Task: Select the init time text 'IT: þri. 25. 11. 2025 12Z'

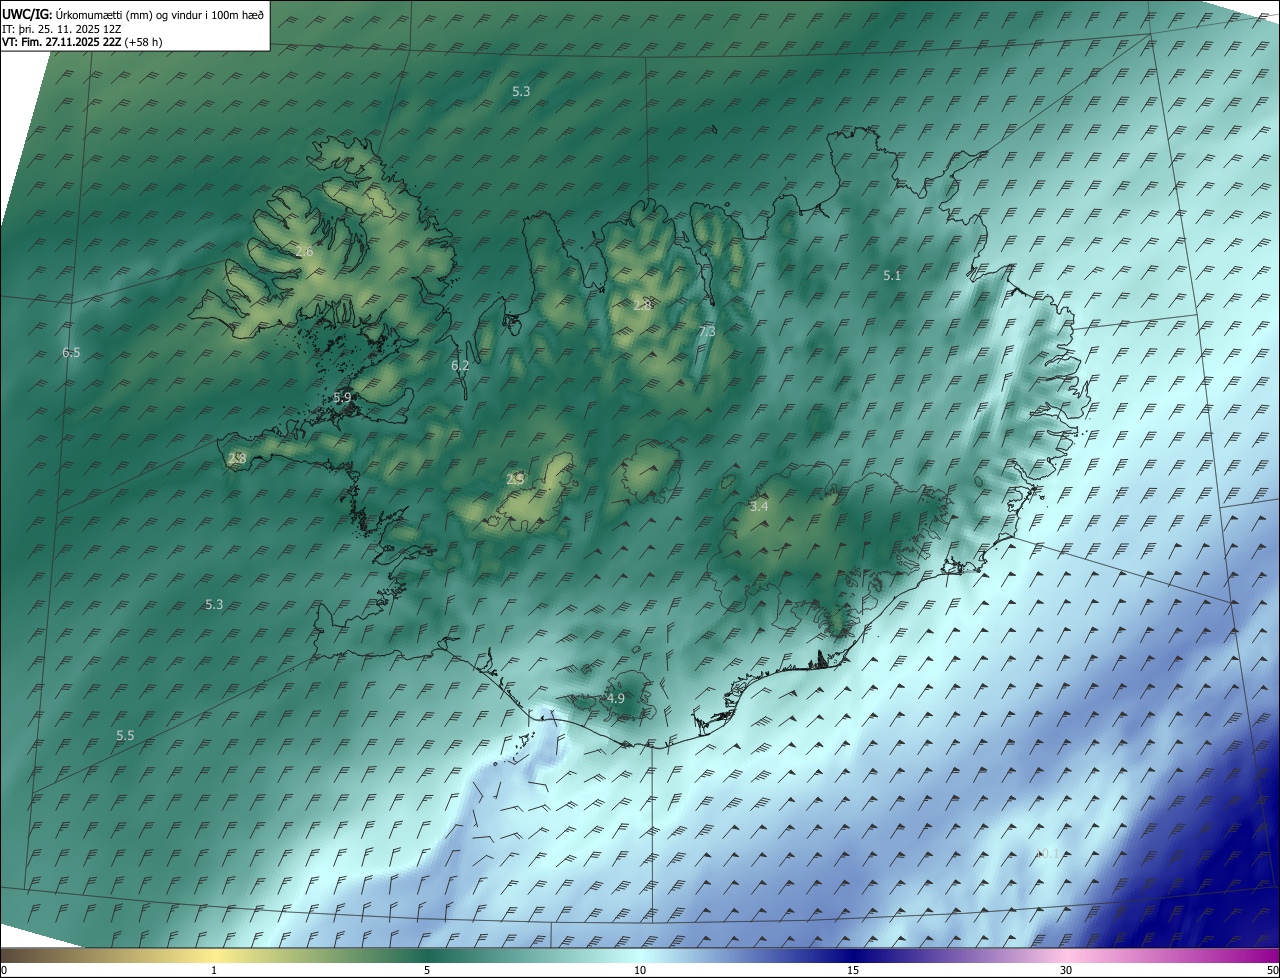Action: pyautogui.click(x=62, y=28)
